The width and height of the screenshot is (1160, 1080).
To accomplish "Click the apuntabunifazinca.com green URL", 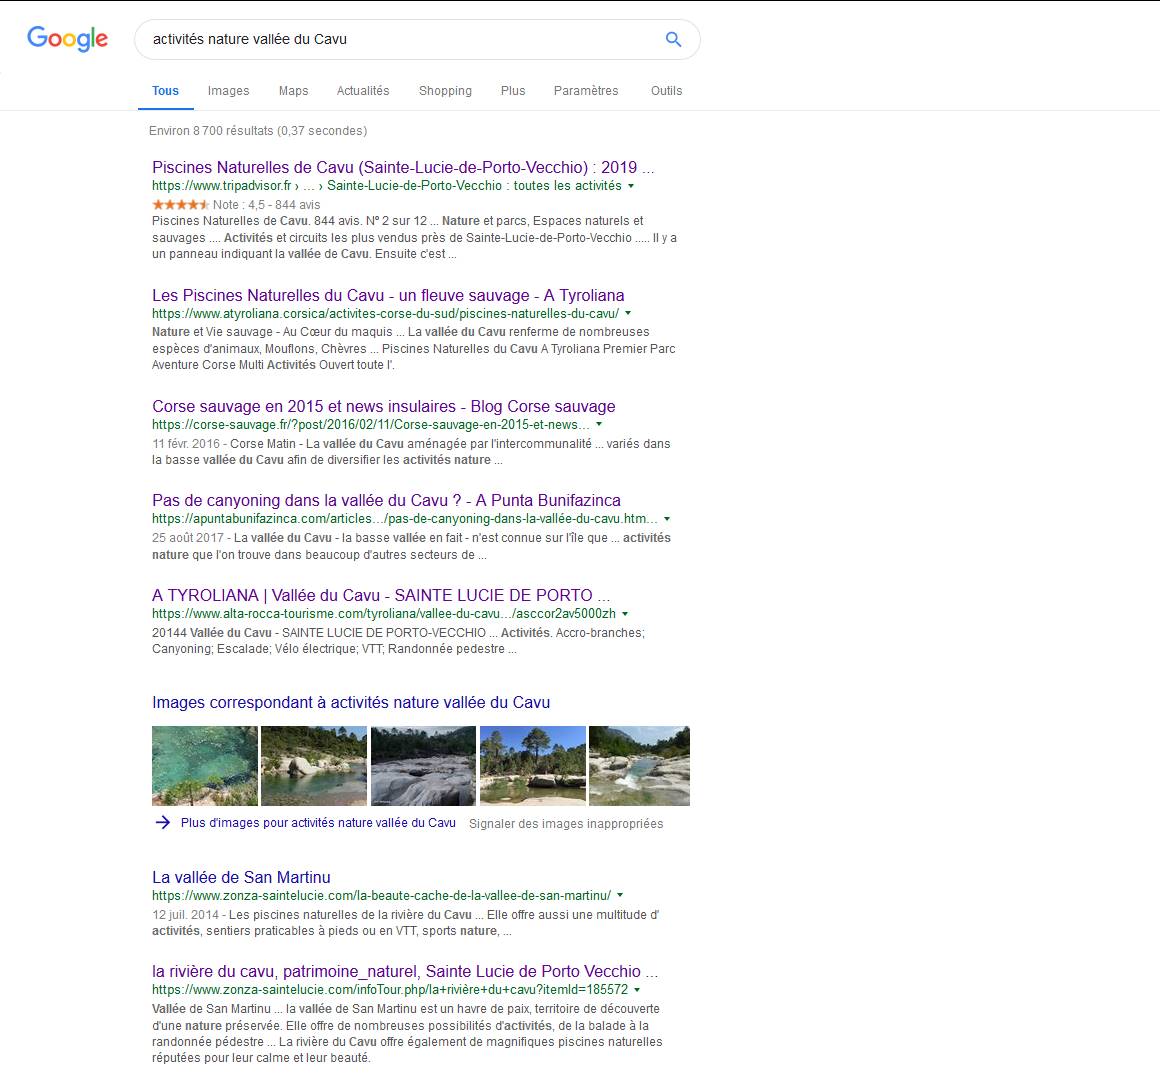I will [x=405, y=519].
